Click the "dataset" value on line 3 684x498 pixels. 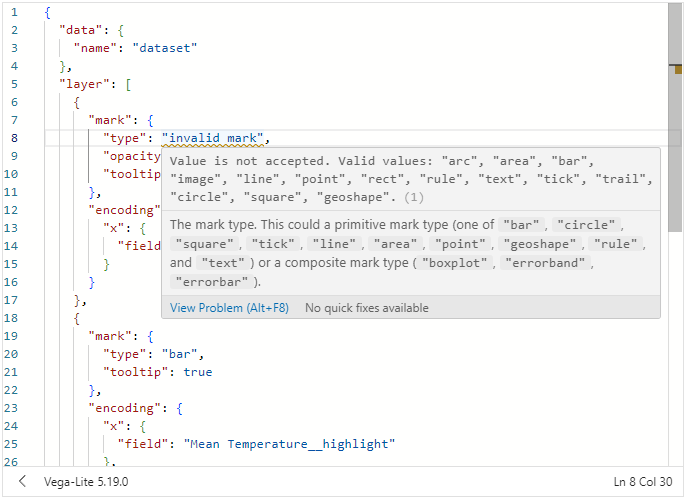164,48
